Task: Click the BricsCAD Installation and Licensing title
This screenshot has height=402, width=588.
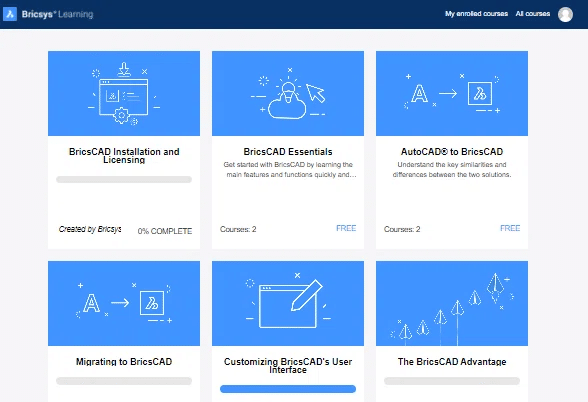Action: tap(124, 156)
